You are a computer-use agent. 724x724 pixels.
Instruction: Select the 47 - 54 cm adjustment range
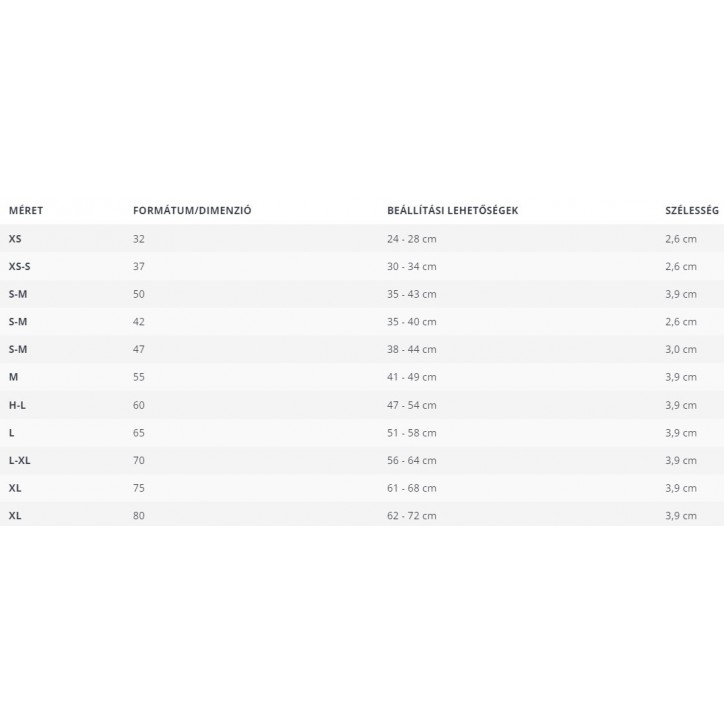click(x=412, y=405)
